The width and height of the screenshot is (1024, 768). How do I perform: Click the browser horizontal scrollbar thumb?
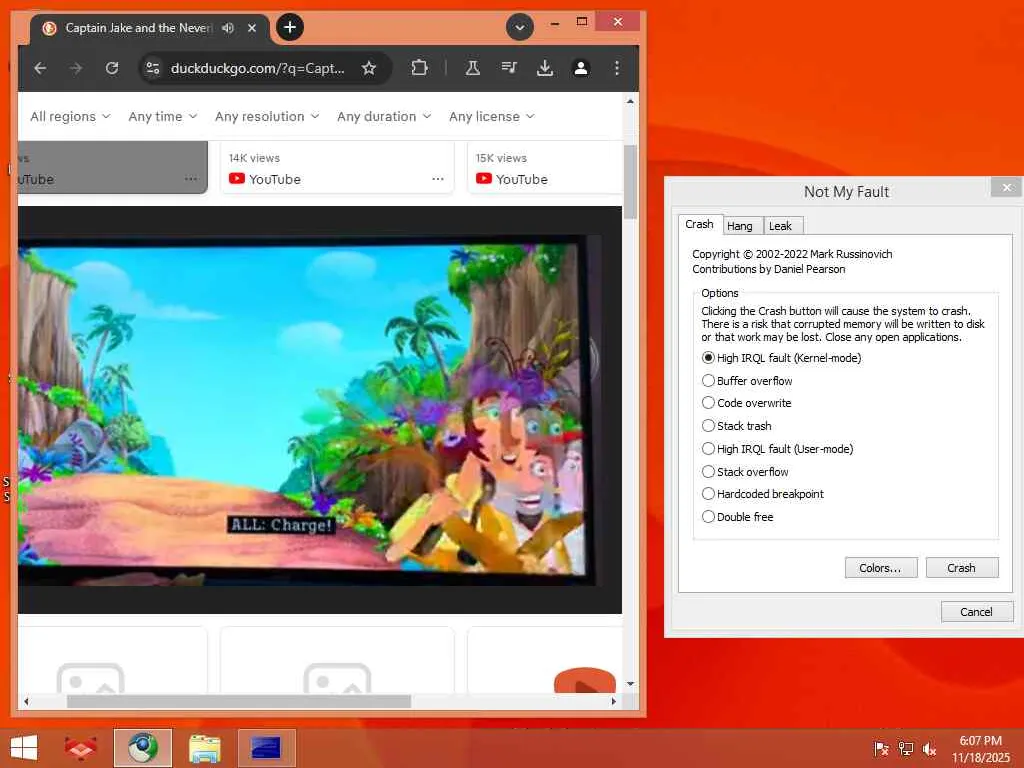239,701
